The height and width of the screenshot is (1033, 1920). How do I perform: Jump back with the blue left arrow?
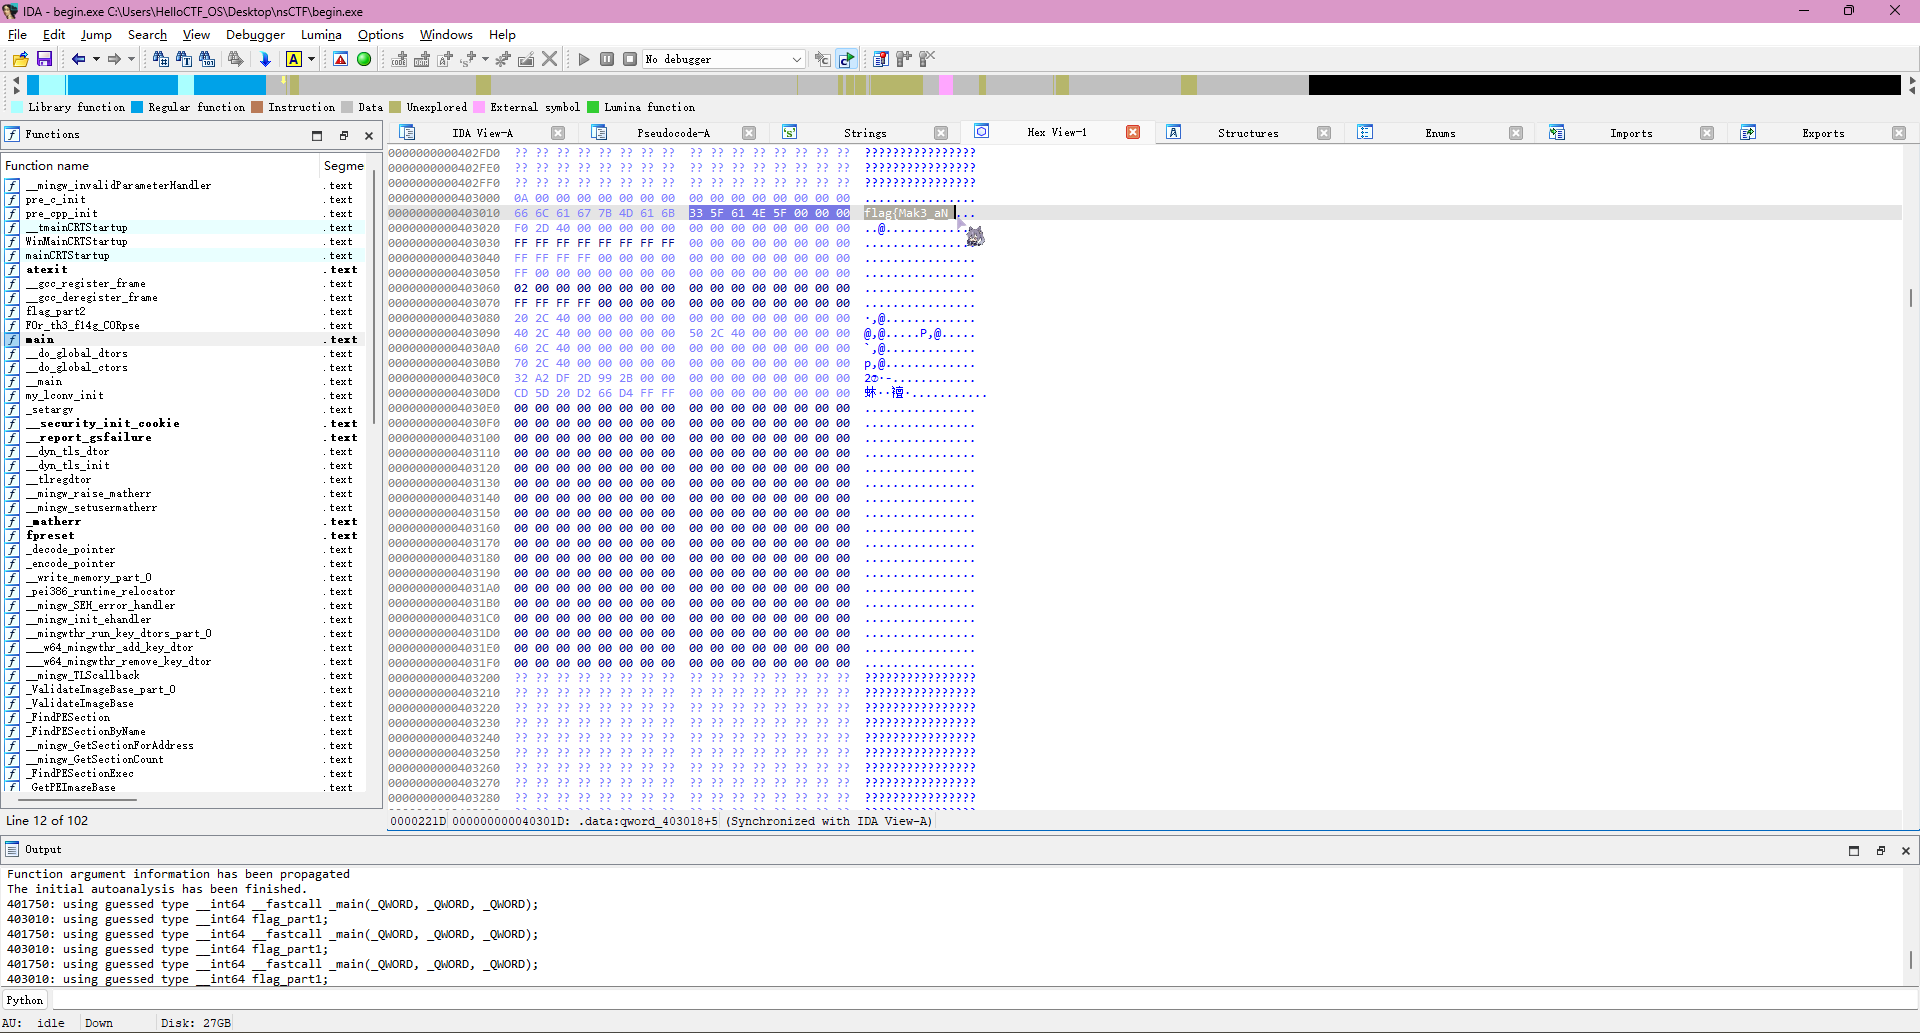tap(78, 60)
